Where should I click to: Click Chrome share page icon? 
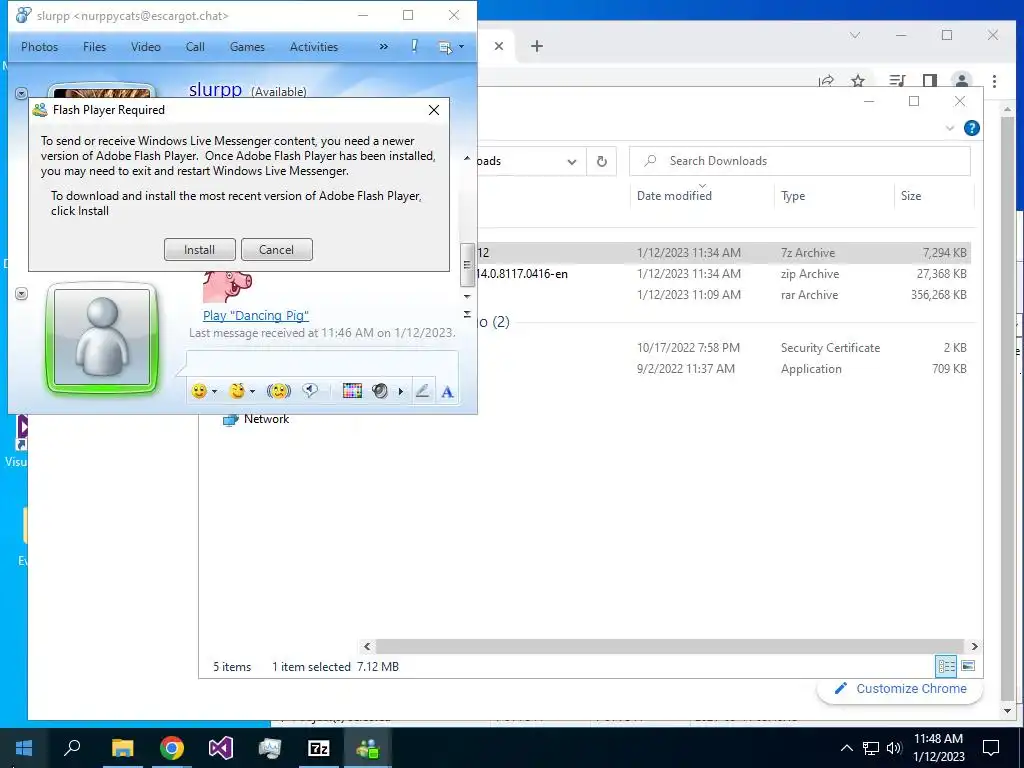[827, 81]
